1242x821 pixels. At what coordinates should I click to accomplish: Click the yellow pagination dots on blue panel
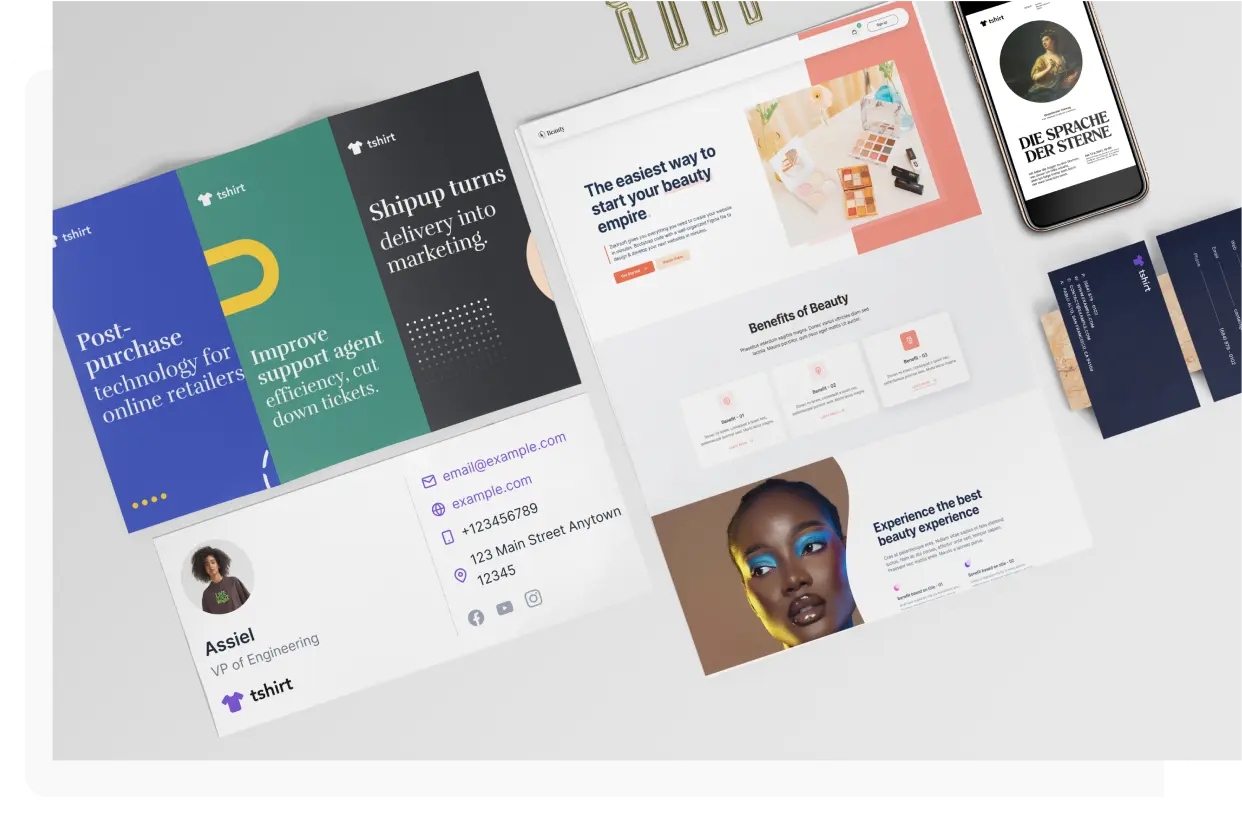(x=150, y=500)
